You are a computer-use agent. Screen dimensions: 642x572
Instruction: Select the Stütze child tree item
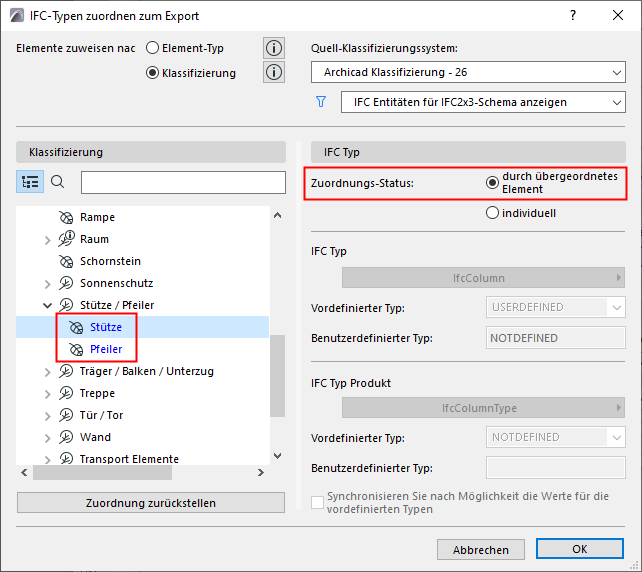(106, 327)
